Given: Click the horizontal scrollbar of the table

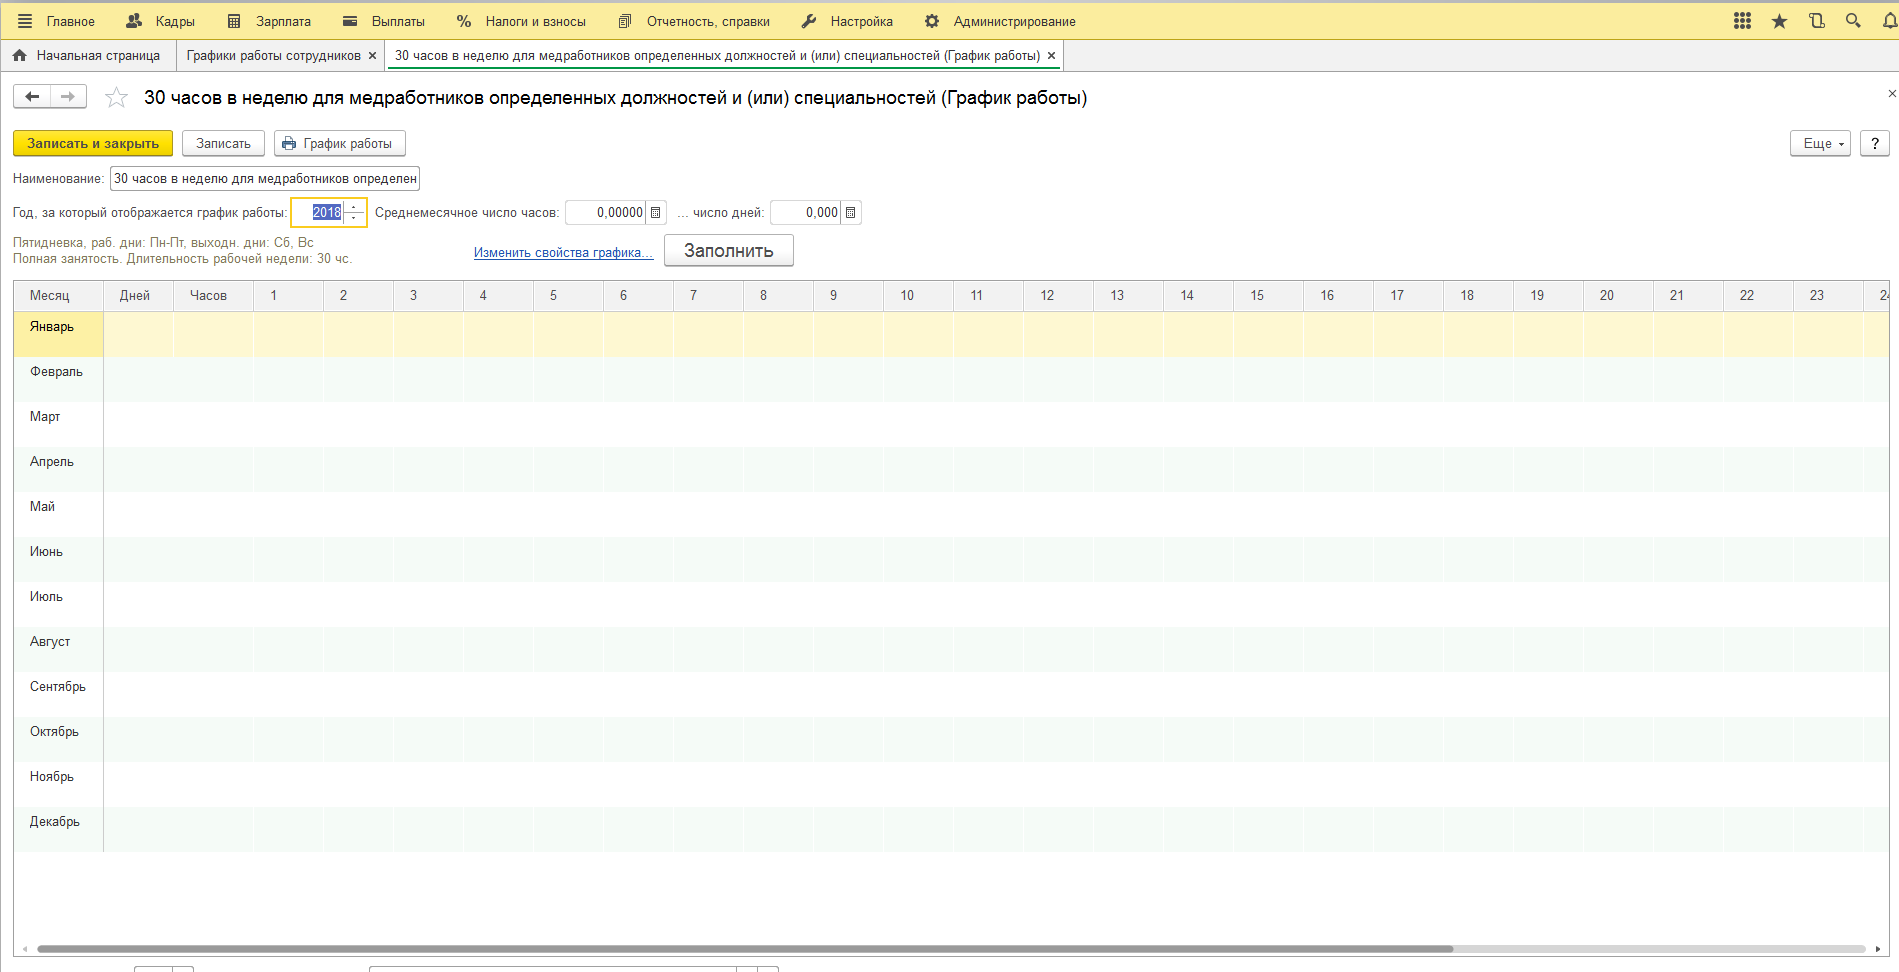Looking at the screenshot, I should [744, 949].
